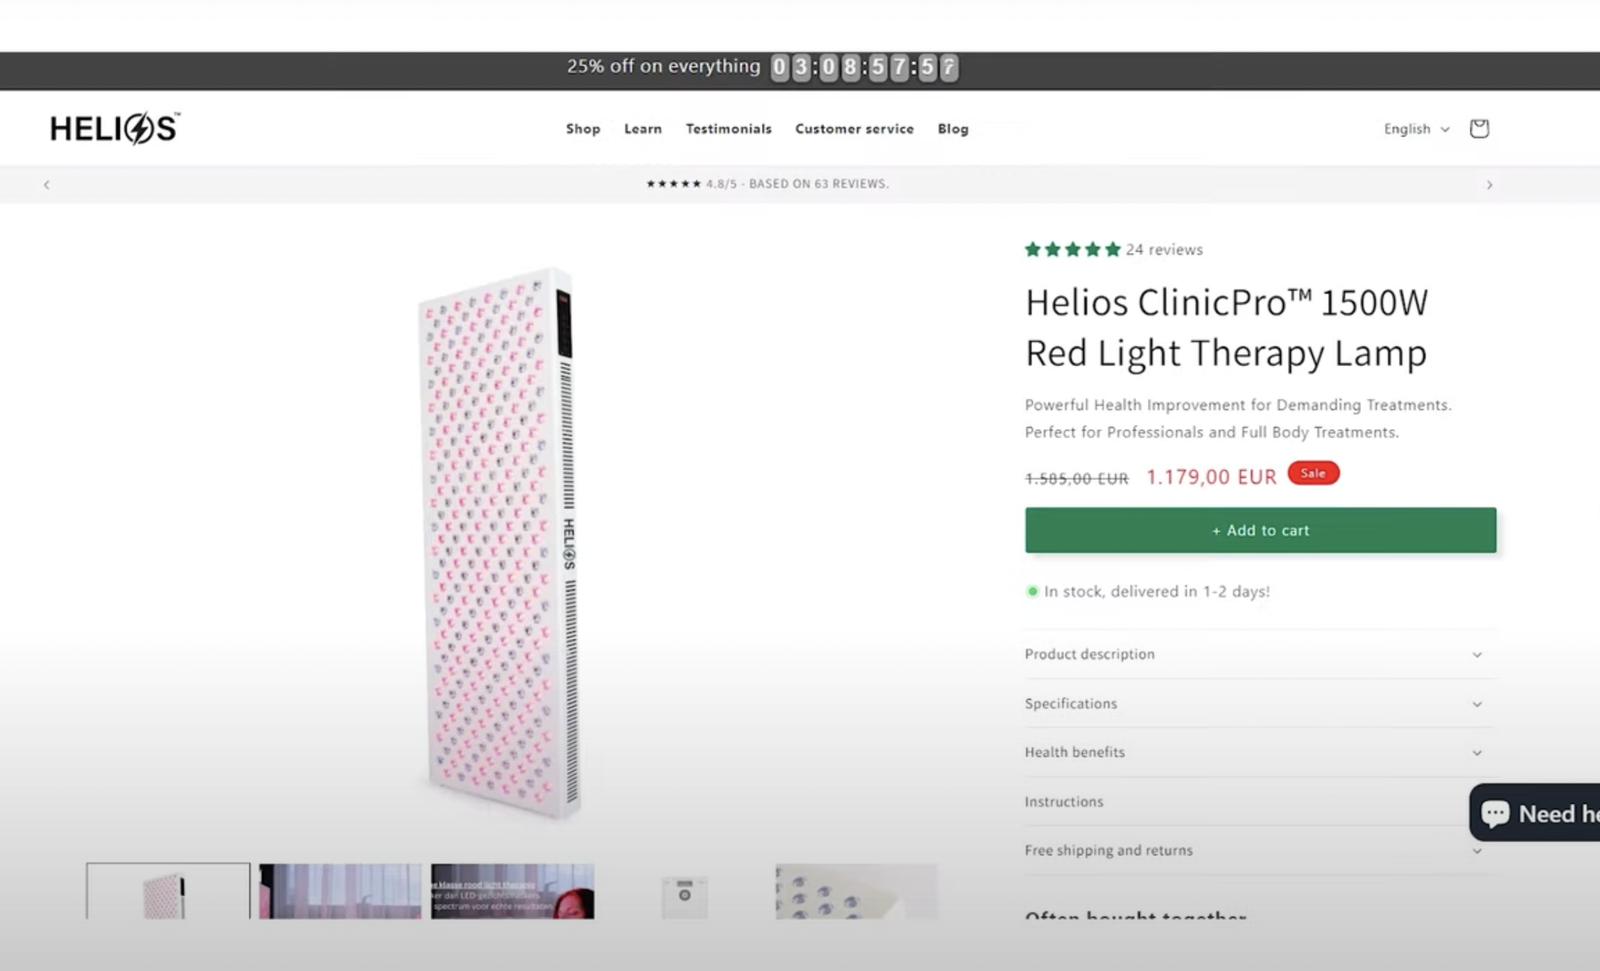
Task: Select the first lamp product thumbnail
Action: [168, 891]
